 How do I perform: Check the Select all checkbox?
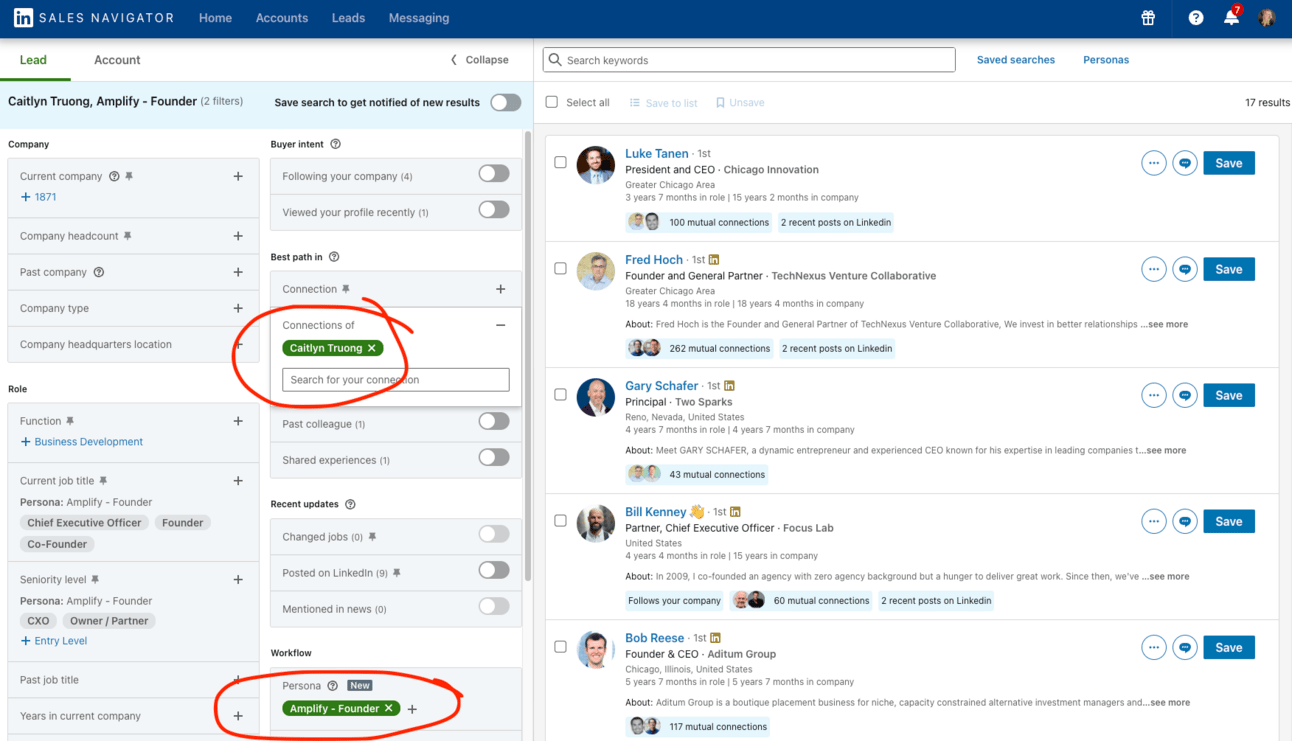point(551,102)
